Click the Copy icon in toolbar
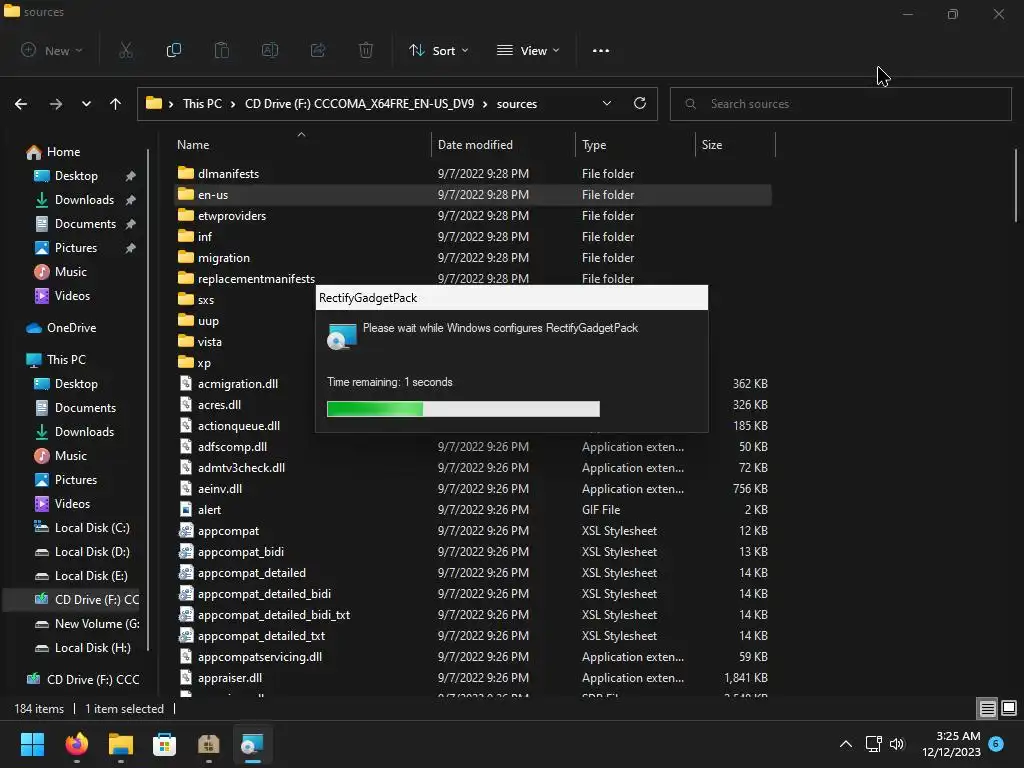Viewport: 1024px width, 768px height. coord(174,50)
